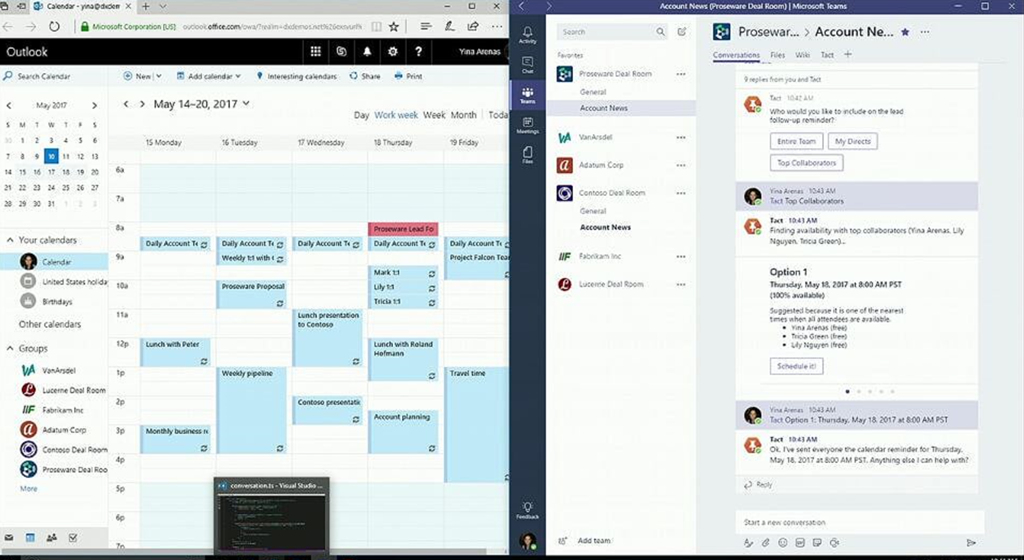Expand May 14–20, 2017 date picker
The width and height of the screenshot is (1024, 560).
coord(246,103)
